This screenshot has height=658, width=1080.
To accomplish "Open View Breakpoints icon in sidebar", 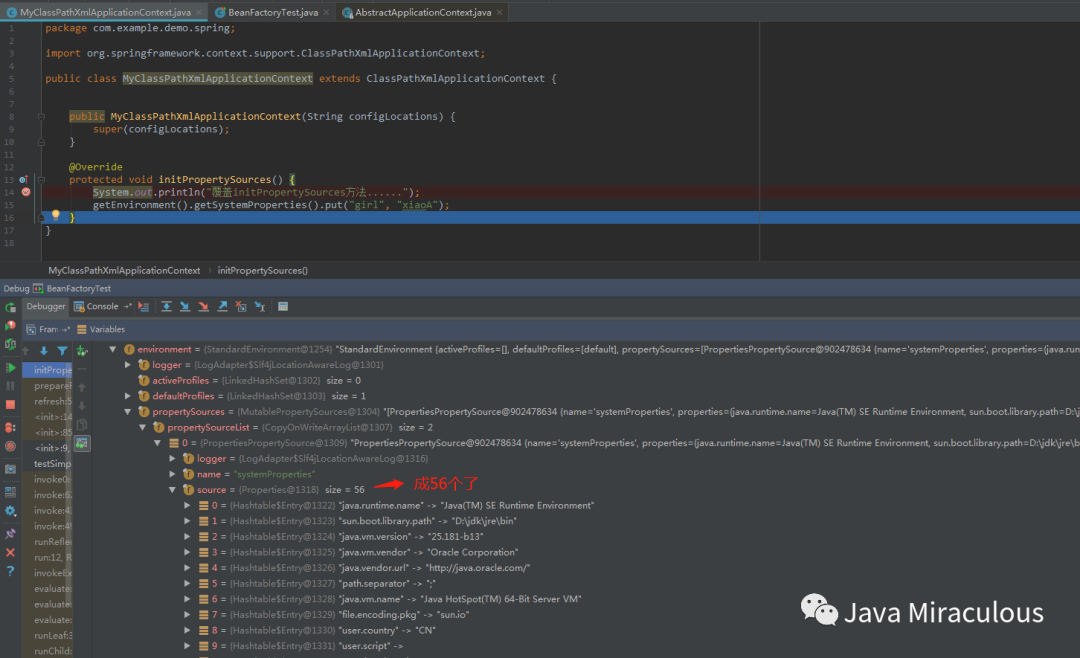I will pos(10,426).
